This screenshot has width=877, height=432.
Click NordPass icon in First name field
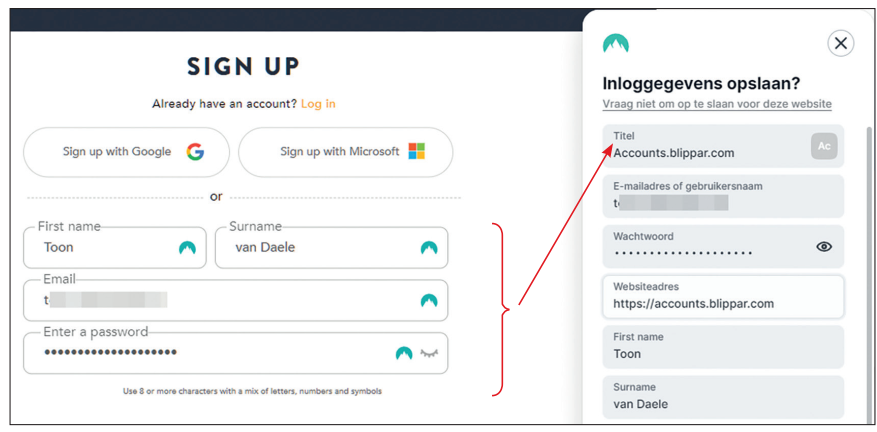187,248
